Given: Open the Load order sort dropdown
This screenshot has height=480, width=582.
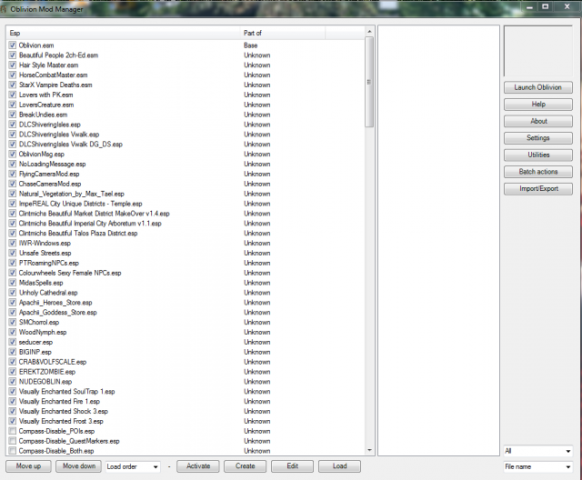Looking at the screenshot, I should 133,466.
